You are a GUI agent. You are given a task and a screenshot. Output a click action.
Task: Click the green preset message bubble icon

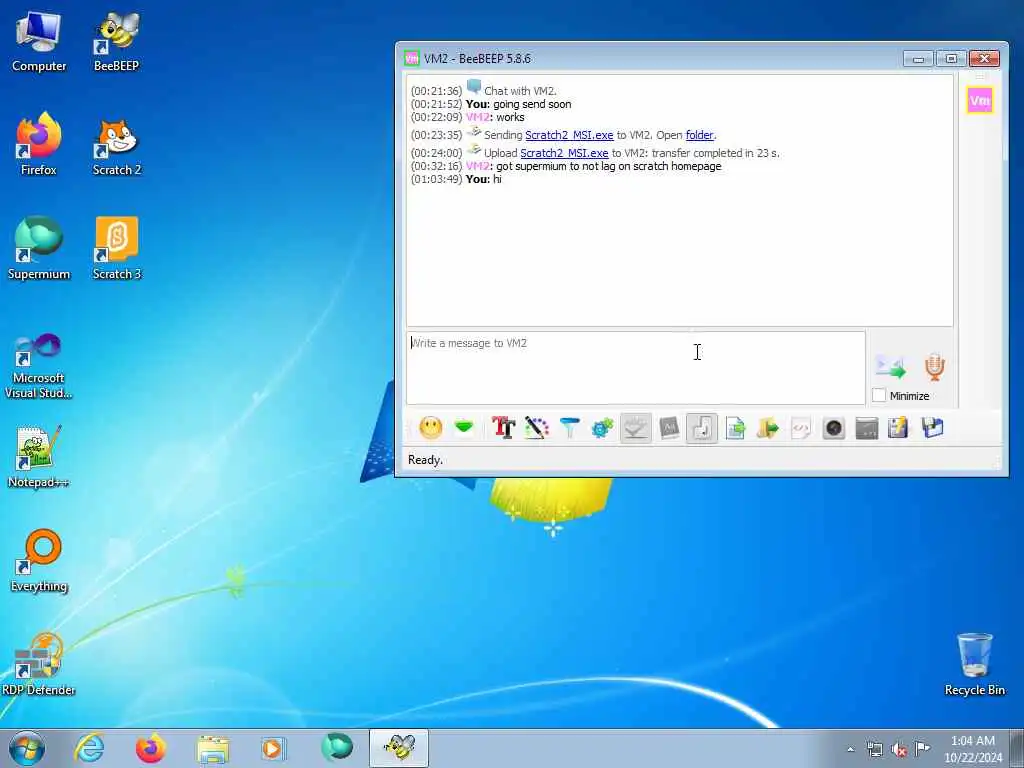464,428
